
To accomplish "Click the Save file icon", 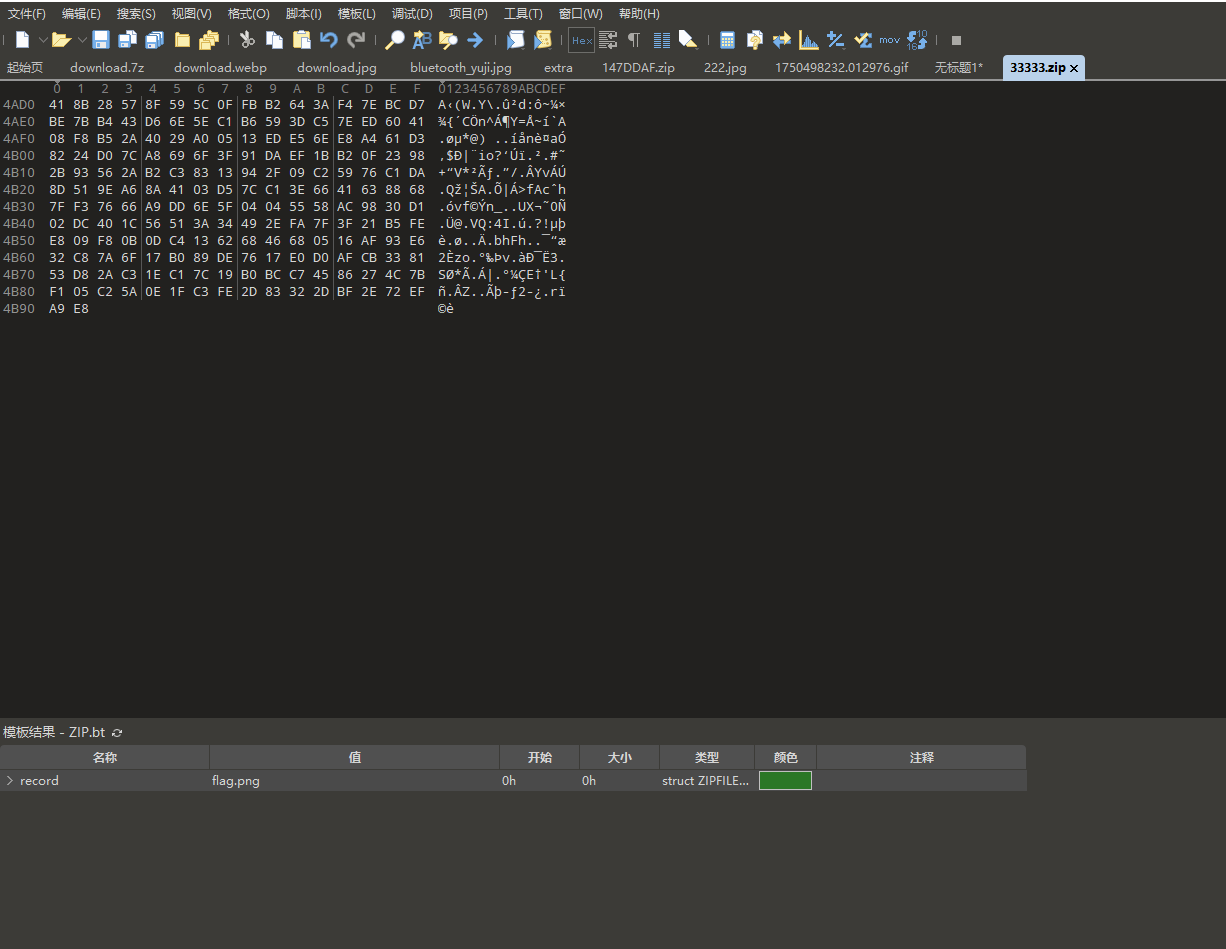I will (x=101, y=40).
